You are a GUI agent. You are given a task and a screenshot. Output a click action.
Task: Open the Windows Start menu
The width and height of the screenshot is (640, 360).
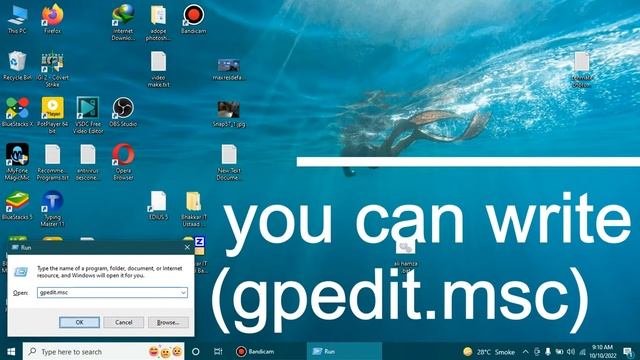[11, 351]
